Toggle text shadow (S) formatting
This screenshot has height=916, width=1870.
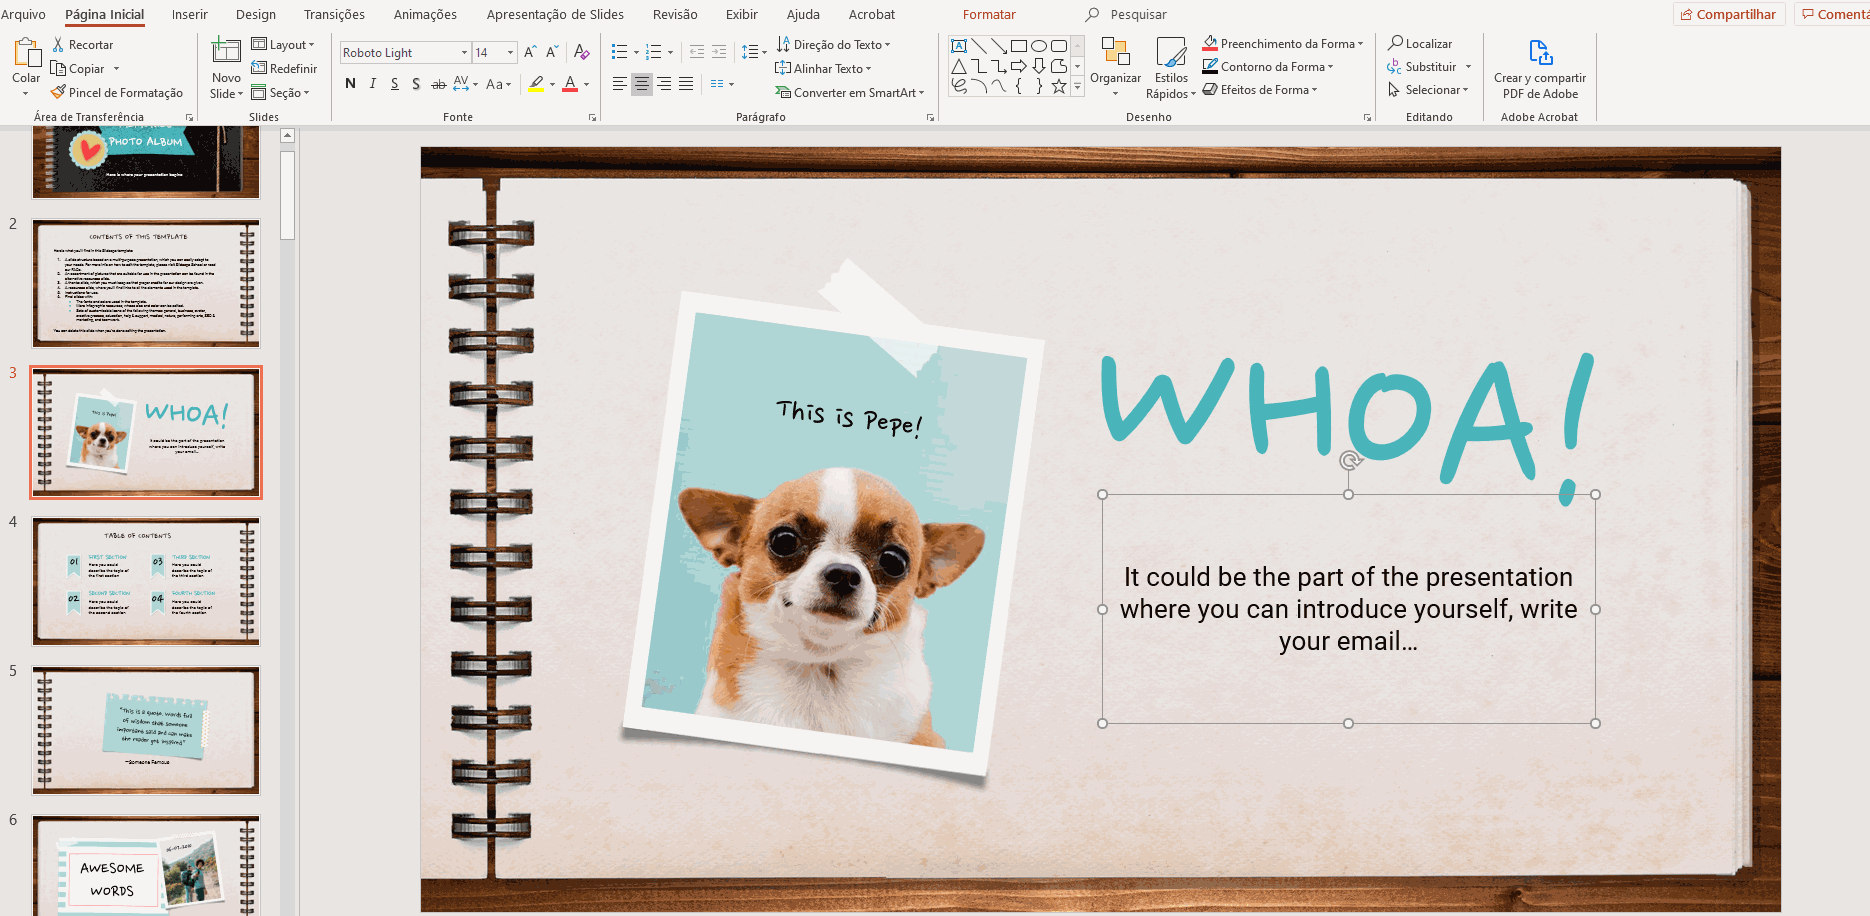coord(416,84)
